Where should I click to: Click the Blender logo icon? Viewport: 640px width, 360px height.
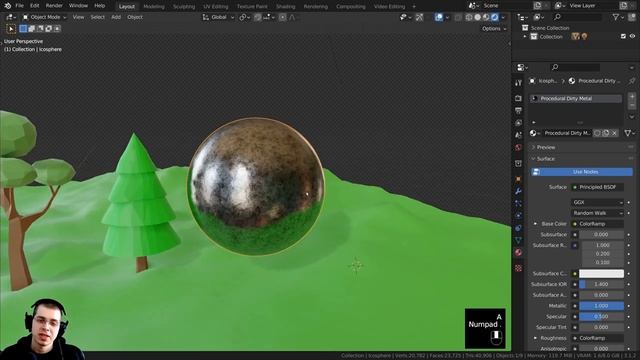[x=8, y=6]
